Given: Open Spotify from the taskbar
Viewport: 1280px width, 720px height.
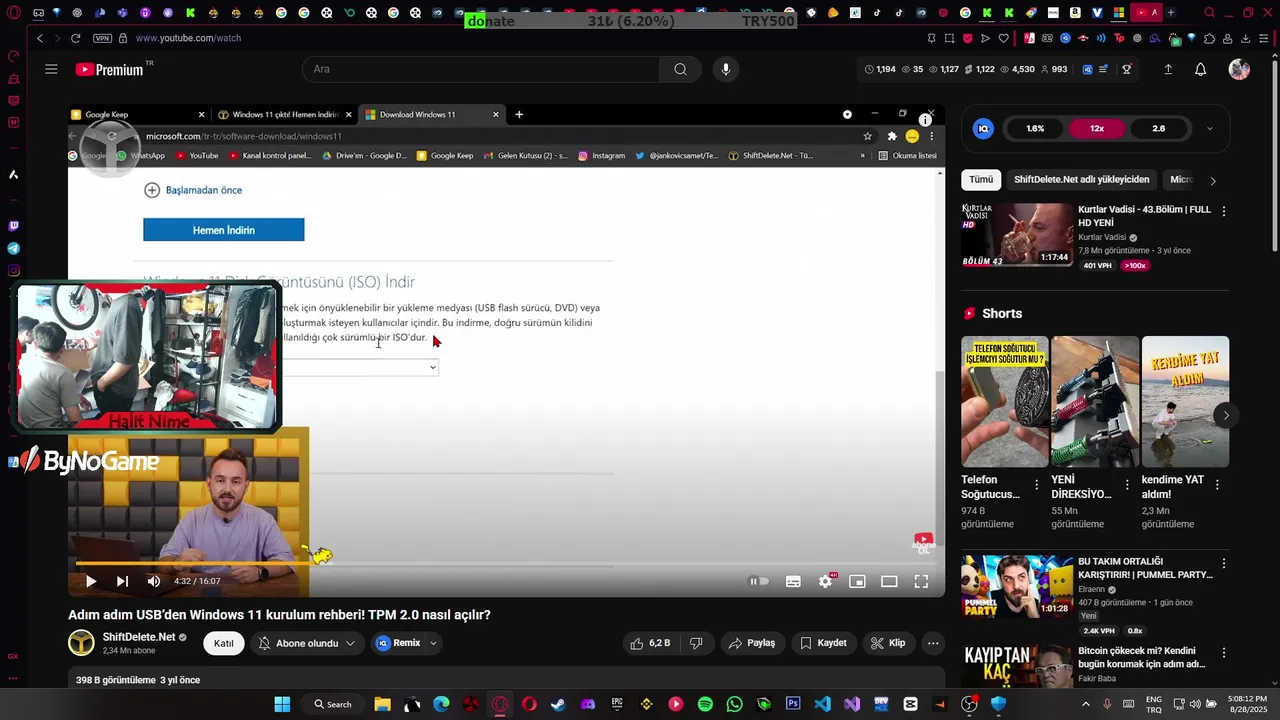Looking at the screenshot, I should coord(705,704).
